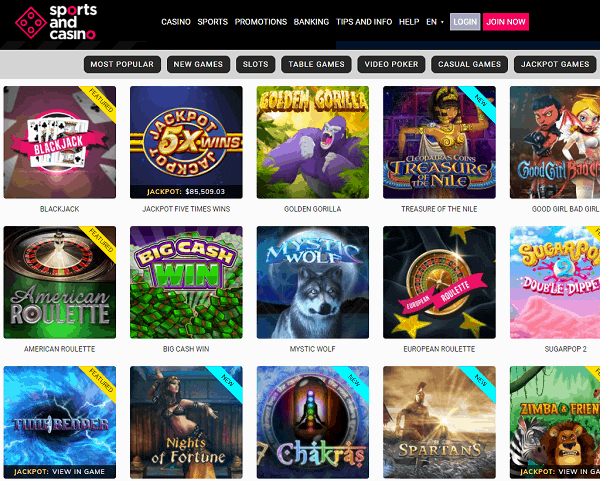Image resolution: width=600 pixels, height=481 pixels.
Task: Open the Blackjack game thumbnail
Action: pyautogui.click(x=60, y=142)
